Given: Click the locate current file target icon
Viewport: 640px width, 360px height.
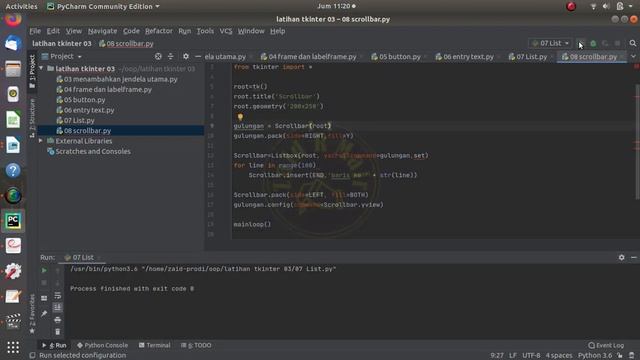Looking at the screenshot, I should point(158,56).
